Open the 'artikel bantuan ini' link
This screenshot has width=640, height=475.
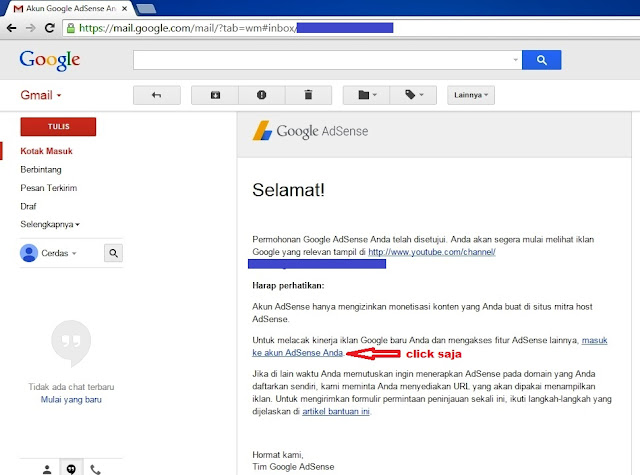[x=336, y=411]
